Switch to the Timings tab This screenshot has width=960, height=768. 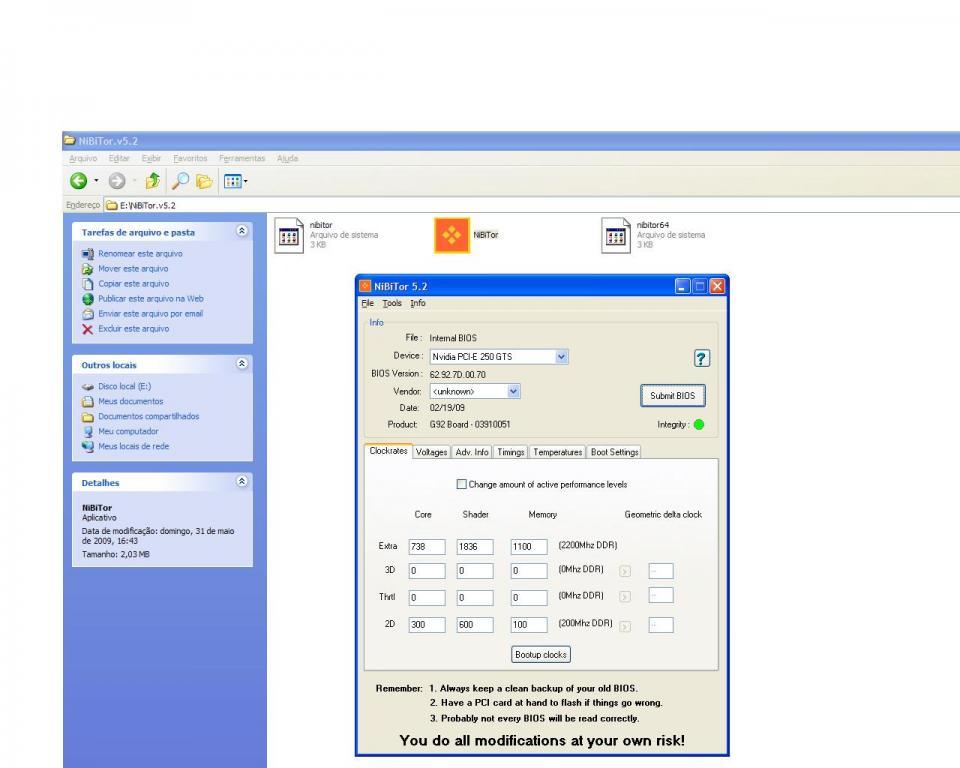tap(511, 452)
